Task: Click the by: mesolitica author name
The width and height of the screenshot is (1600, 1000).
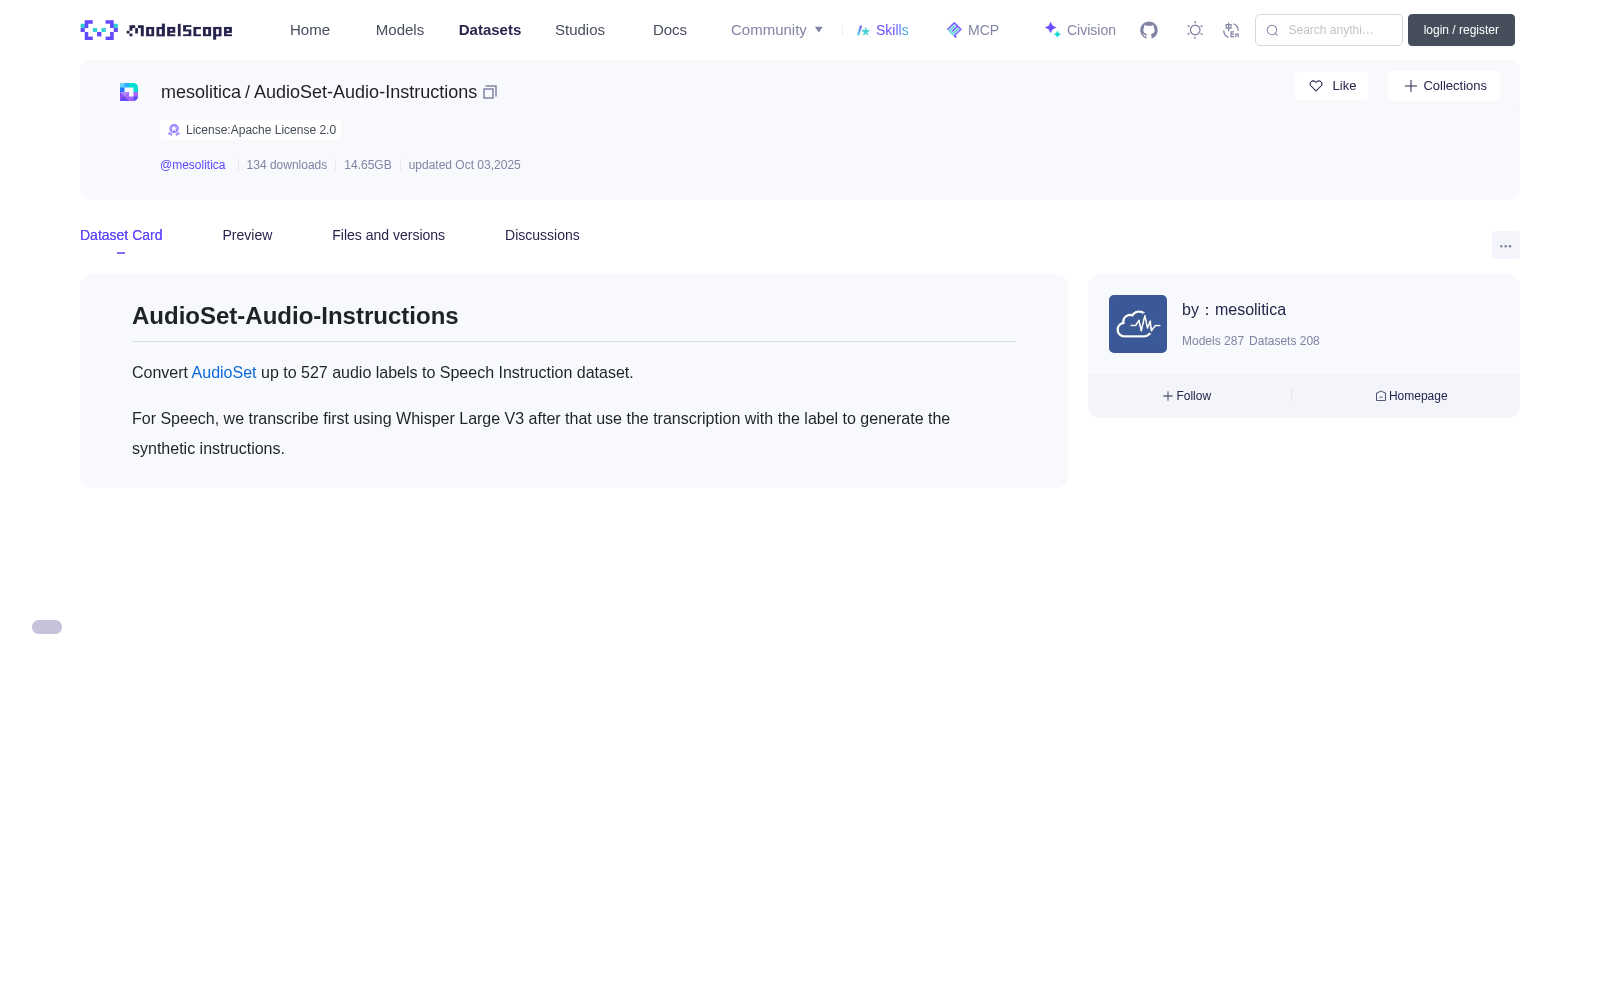Action: [1234, 310]
